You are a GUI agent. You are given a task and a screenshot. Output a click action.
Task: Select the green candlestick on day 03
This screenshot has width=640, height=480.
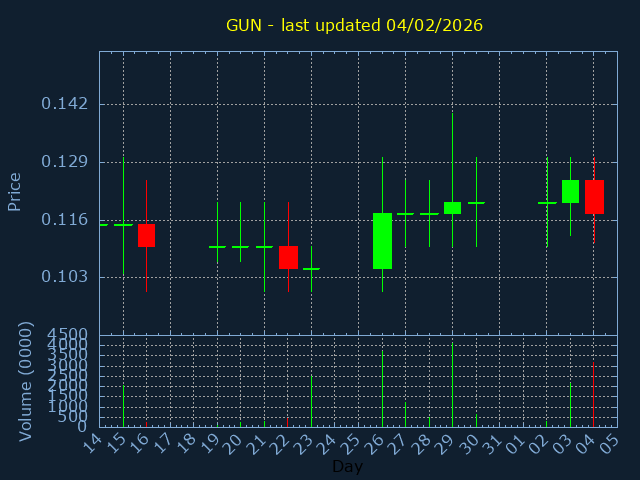[x=570, y=191]
